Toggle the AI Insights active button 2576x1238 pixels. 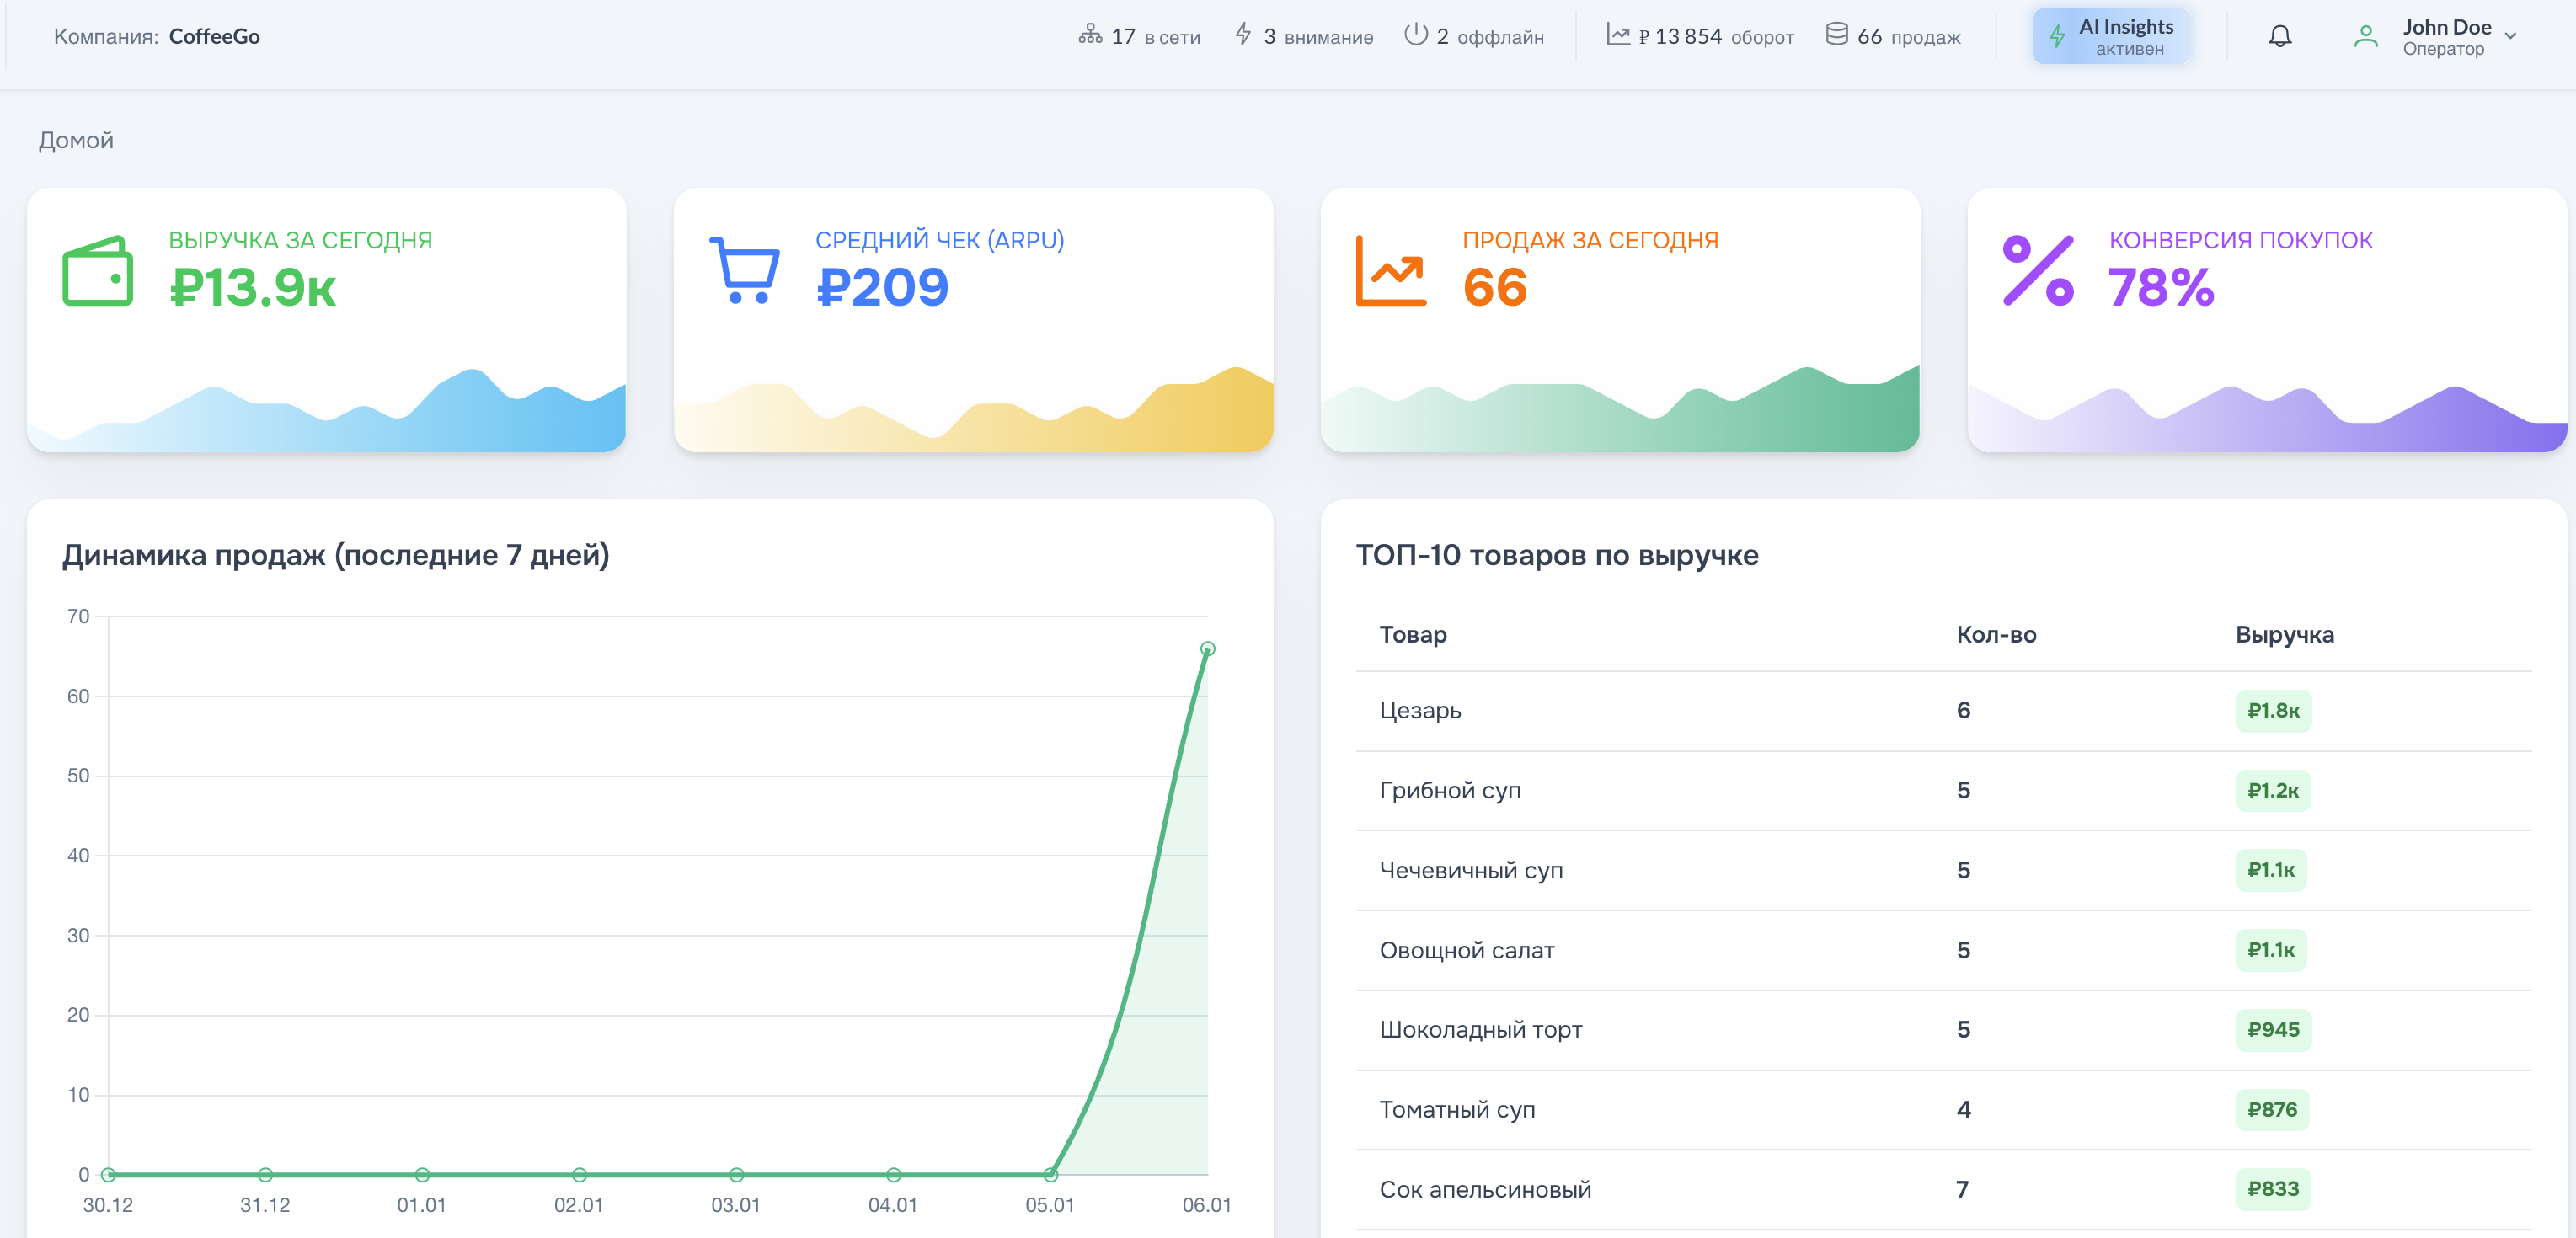(2112, 36)
